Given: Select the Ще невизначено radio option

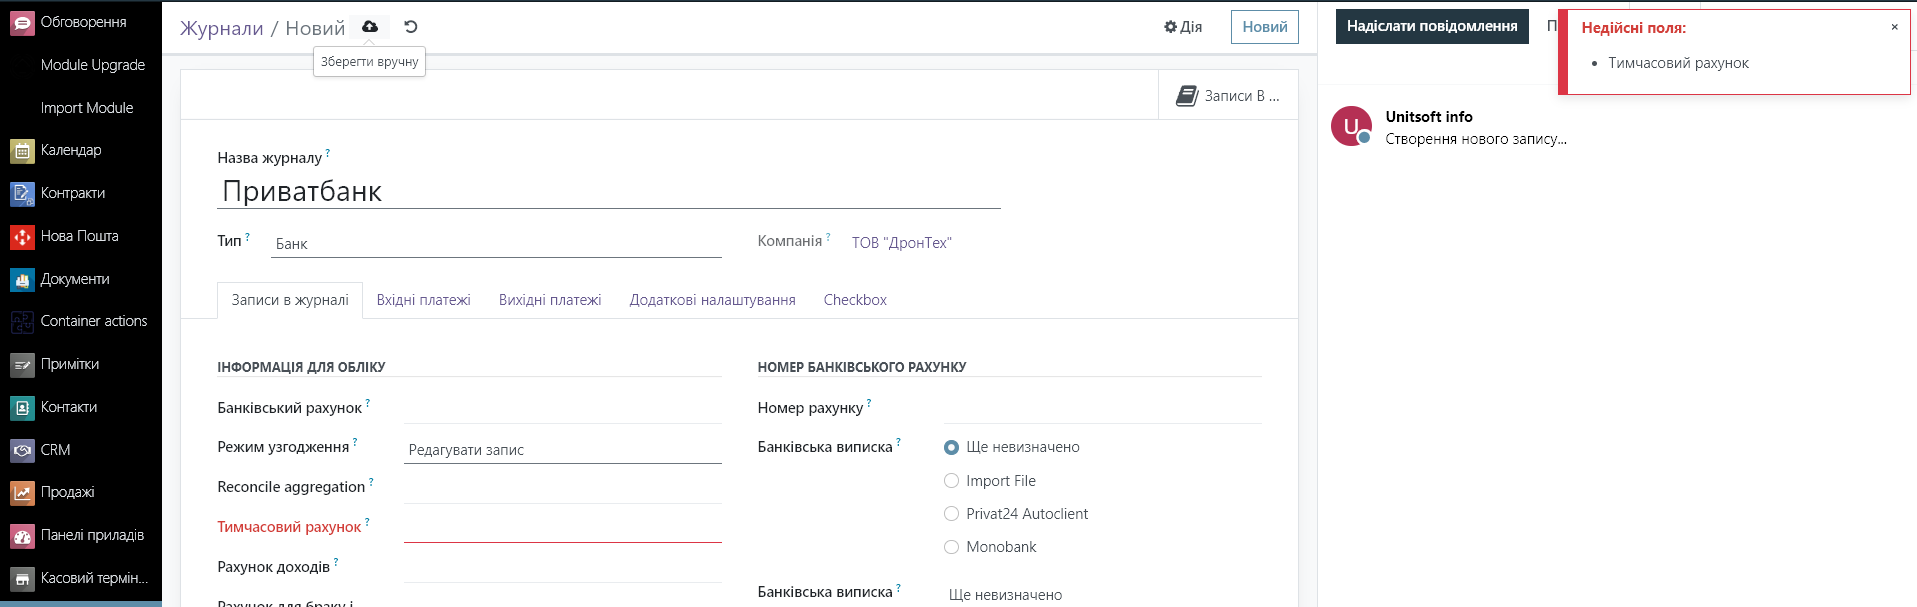Looking at the screenshot, I should (x=951, y=448).
